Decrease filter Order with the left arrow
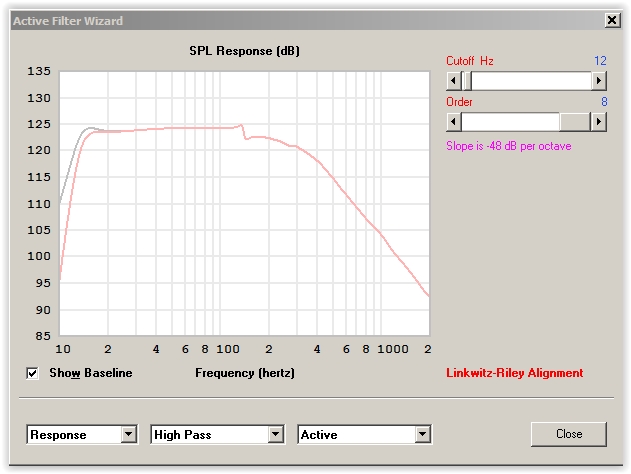Image resolution: width=631 pixels, height=474 pixels. (454, 121)
